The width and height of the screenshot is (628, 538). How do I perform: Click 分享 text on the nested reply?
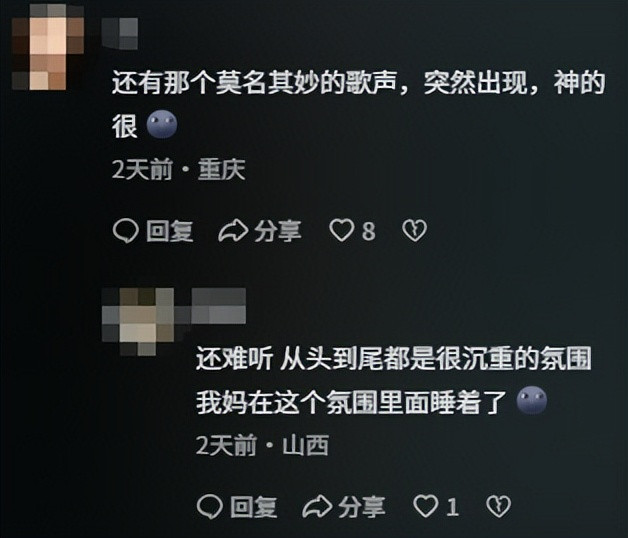[362, 507]
